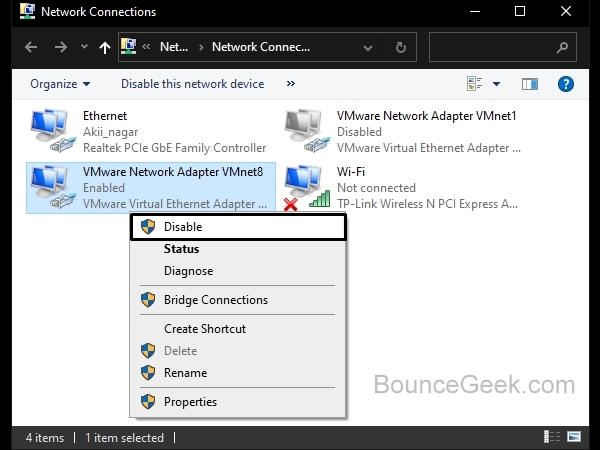
Task: Open the recent locations dropdown arrow
Action: click(84, 47)
